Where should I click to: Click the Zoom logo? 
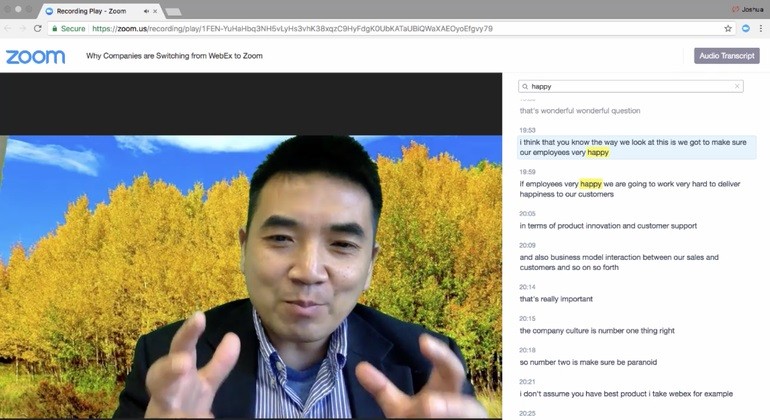[x=35, y=56]
